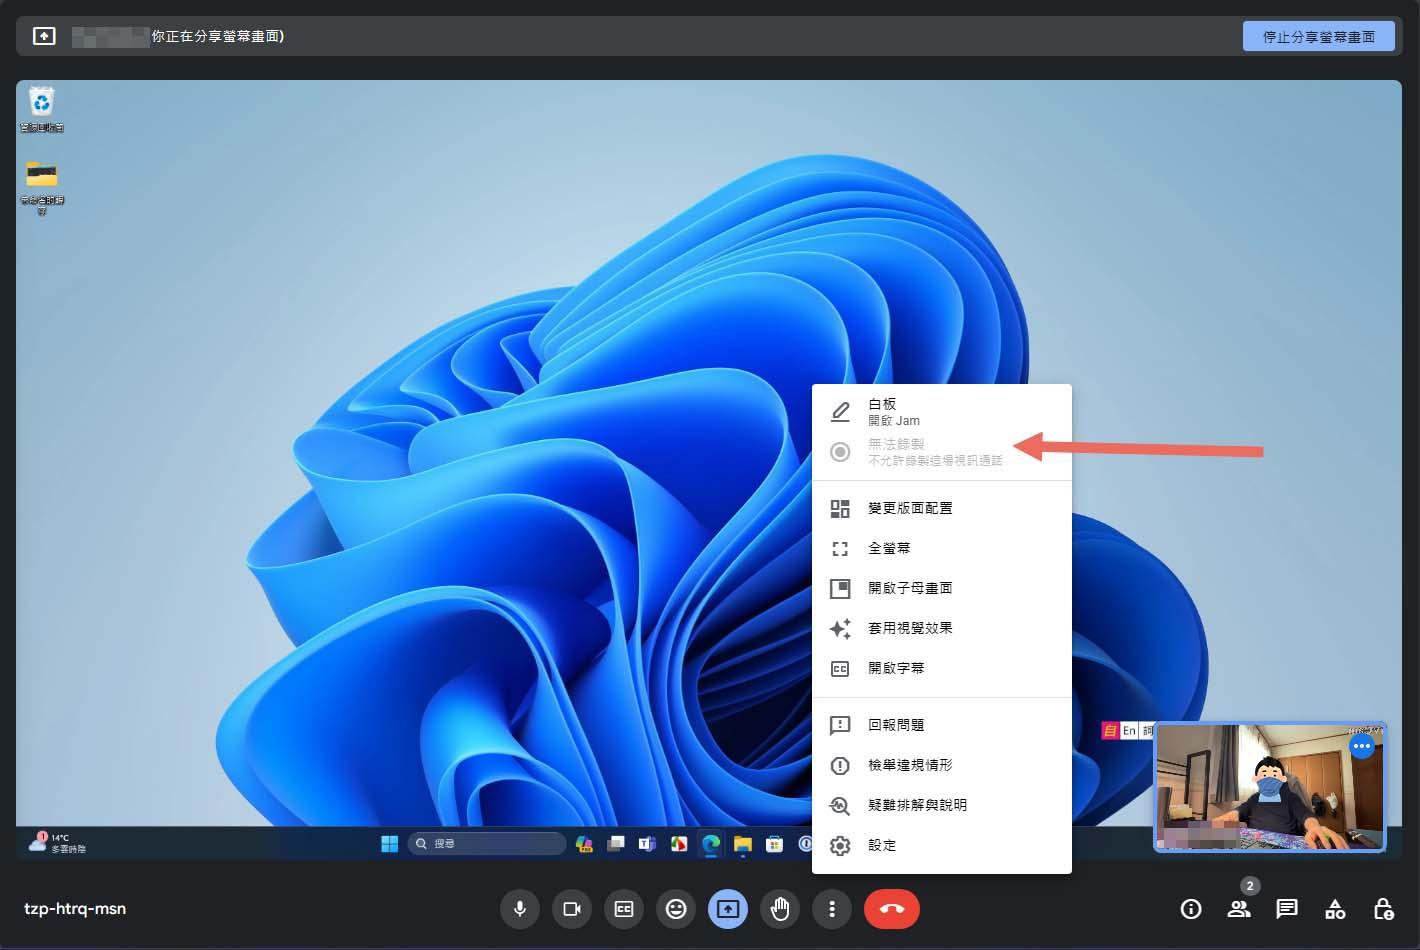Open more options three-dot button in call bar

tap(832, 909)
